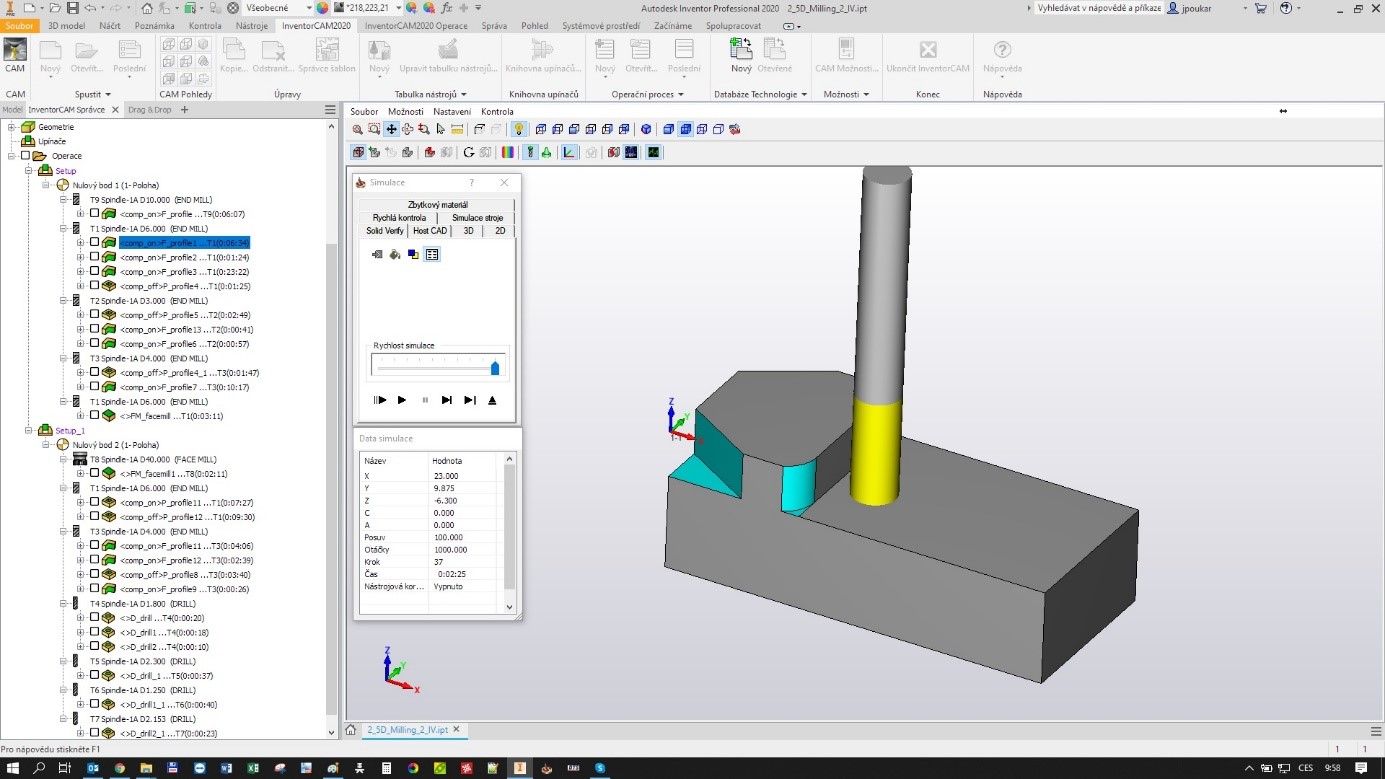The image size is (1385, 779).
Task: Select the Pan tool in the simulation toolbar
Action: click(x=391, y=129)
